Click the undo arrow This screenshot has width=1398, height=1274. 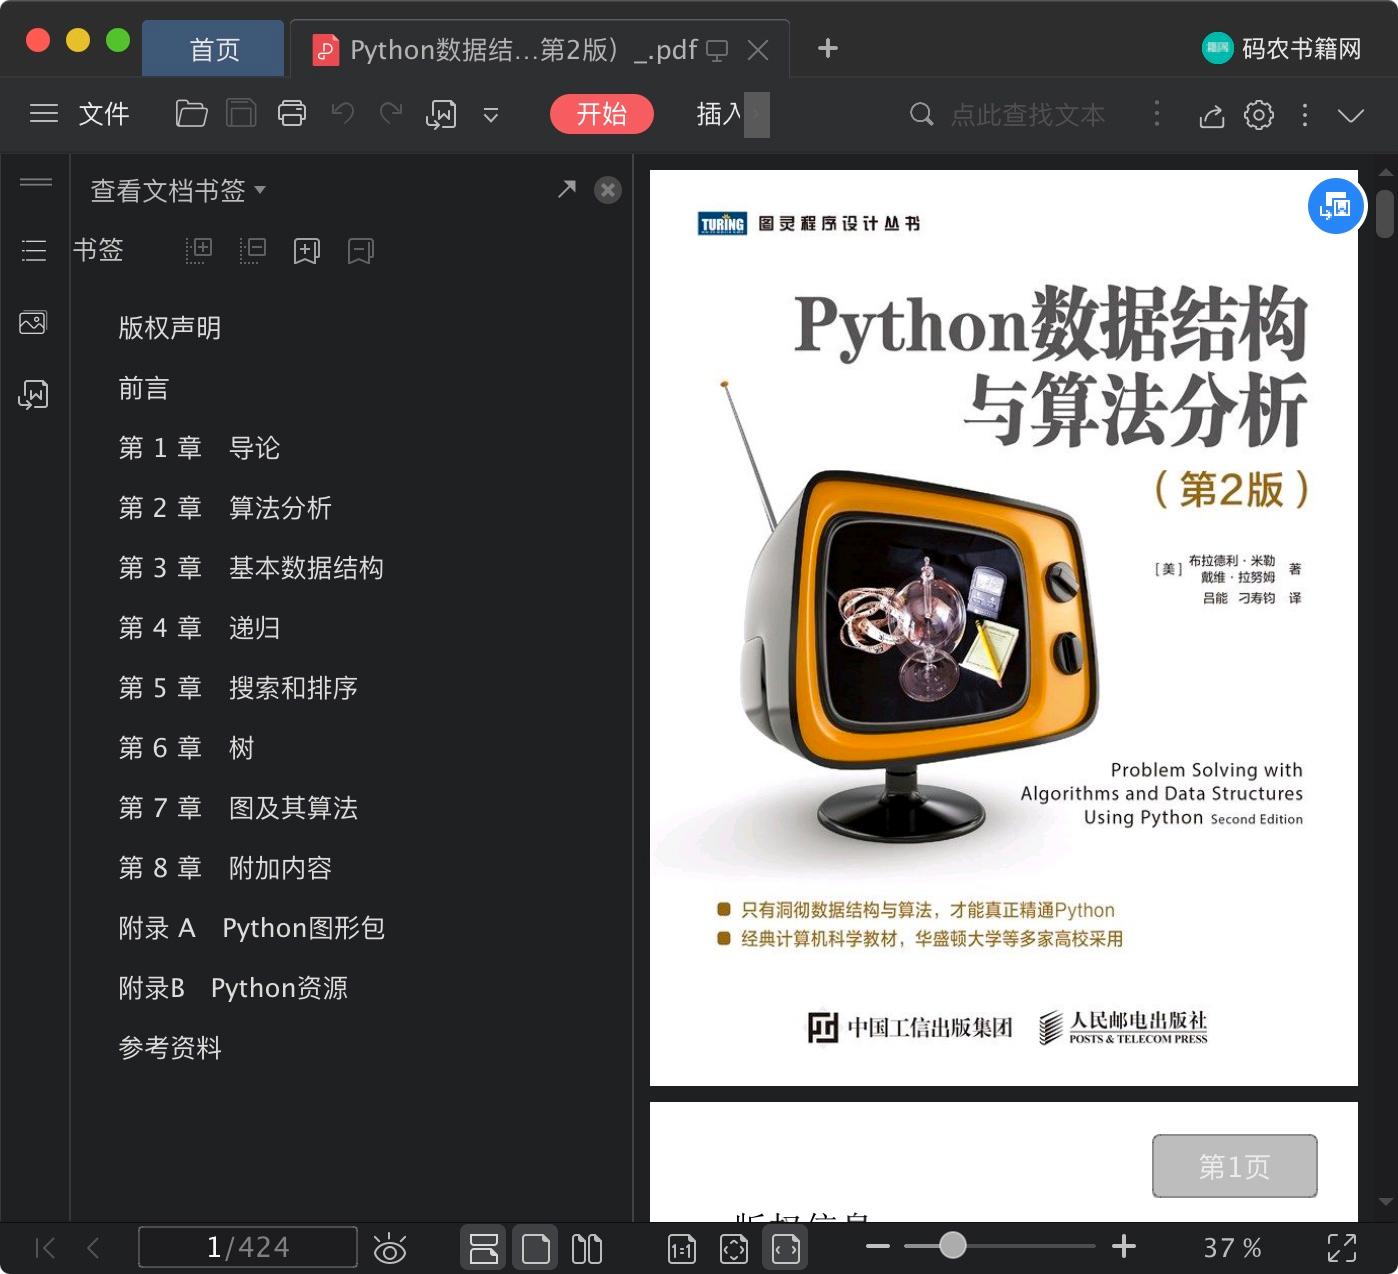pos(343,113)
